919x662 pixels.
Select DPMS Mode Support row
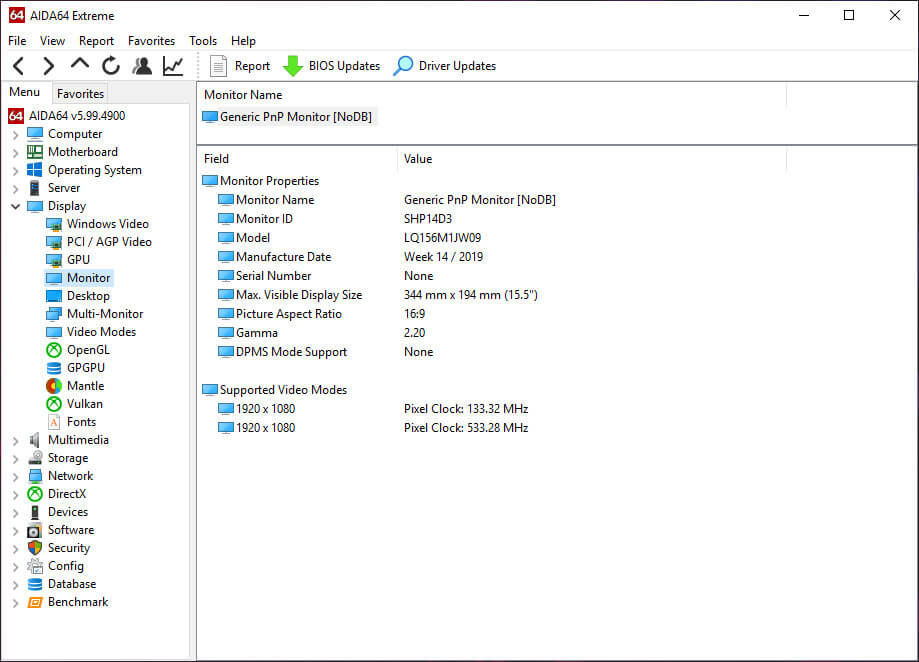[x=387, y=352]
